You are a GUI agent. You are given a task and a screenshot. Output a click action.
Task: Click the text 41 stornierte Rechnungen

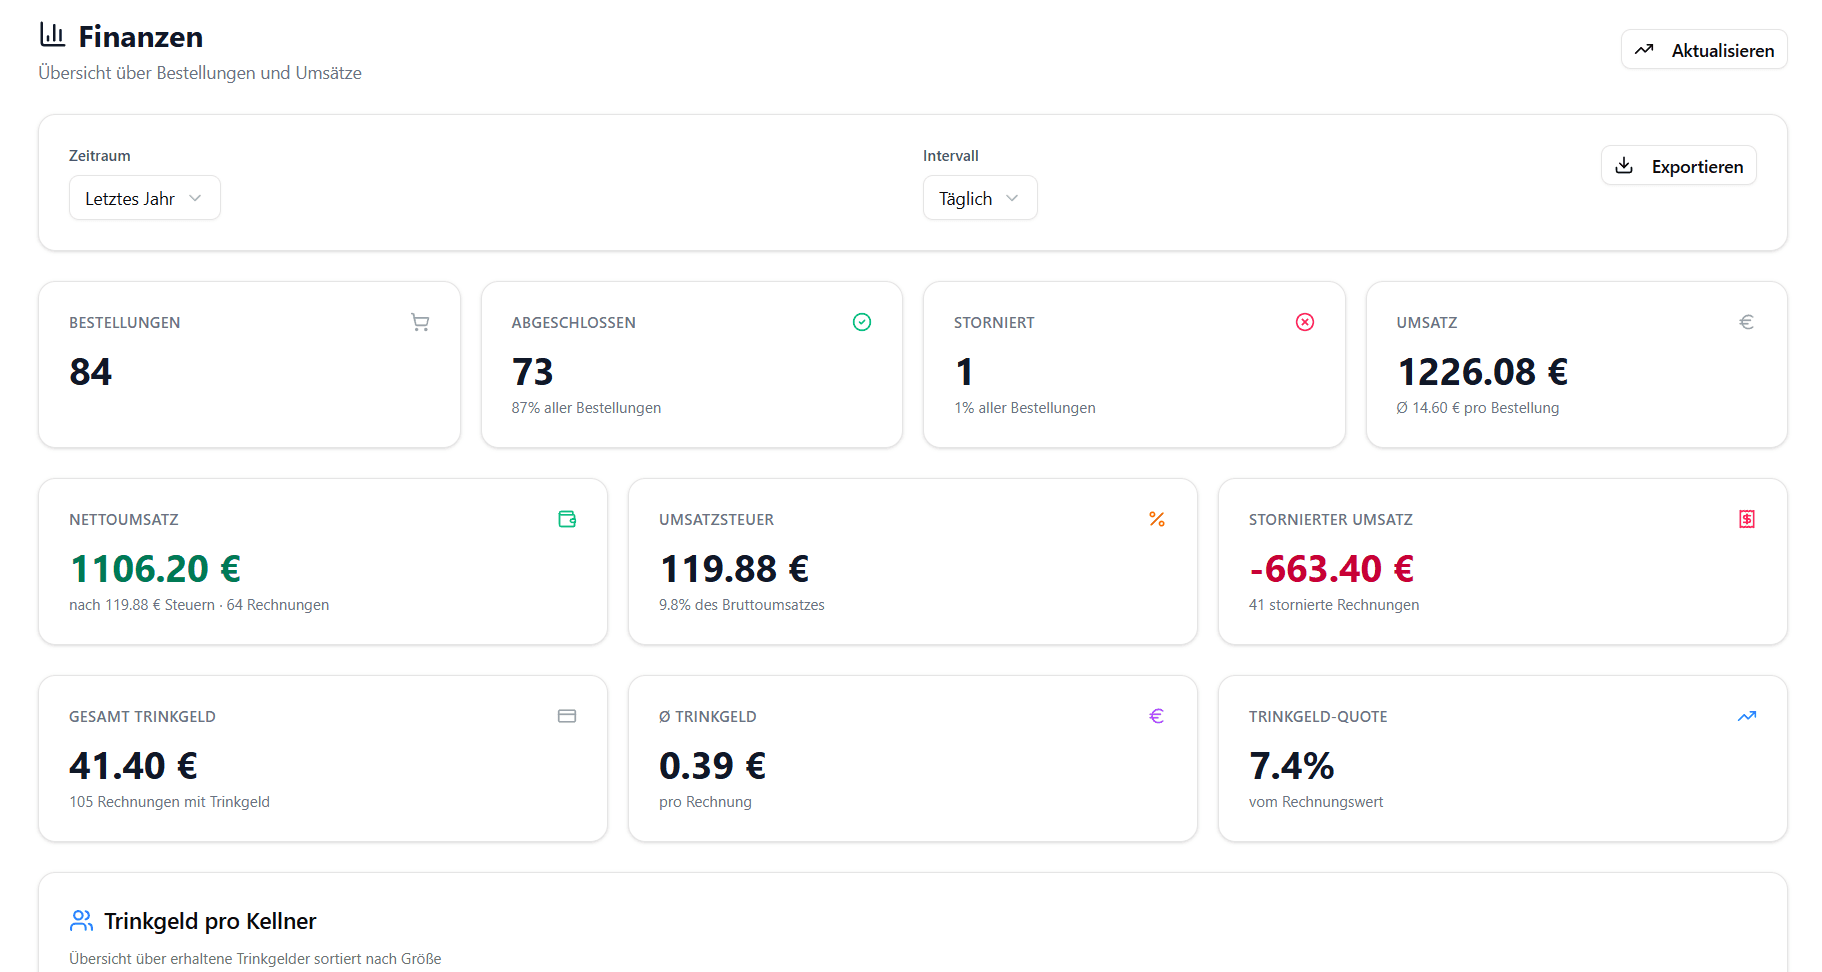(1334, 605)
